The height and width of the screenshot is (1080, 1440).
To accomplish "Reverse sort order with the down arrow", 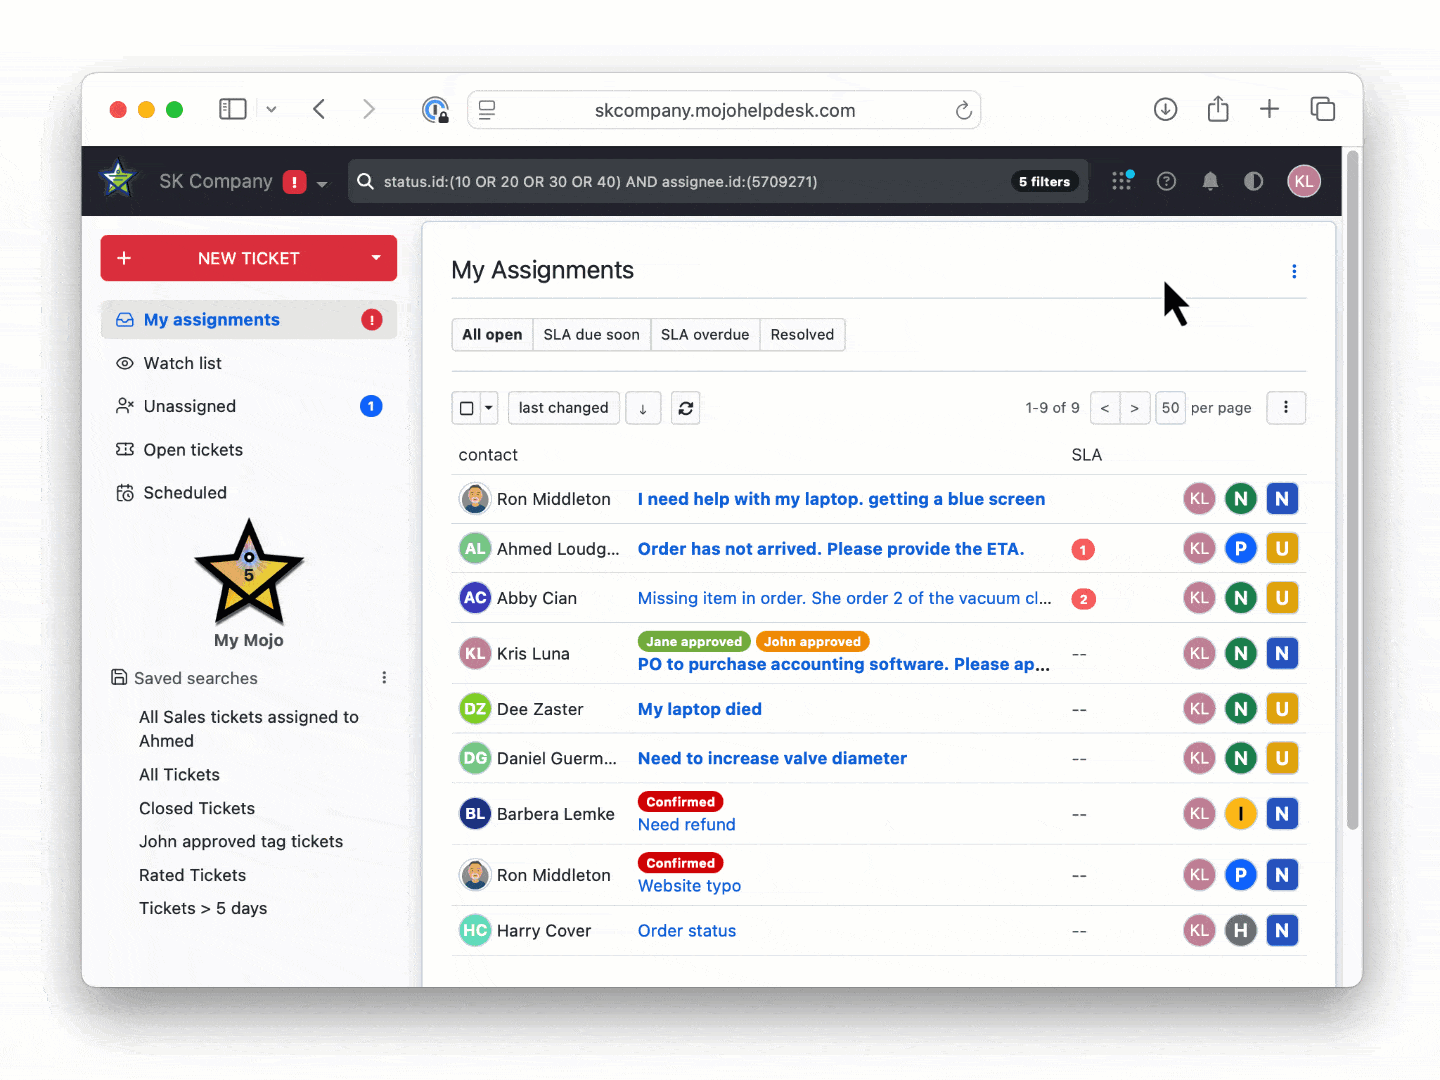I will point(643,408).
